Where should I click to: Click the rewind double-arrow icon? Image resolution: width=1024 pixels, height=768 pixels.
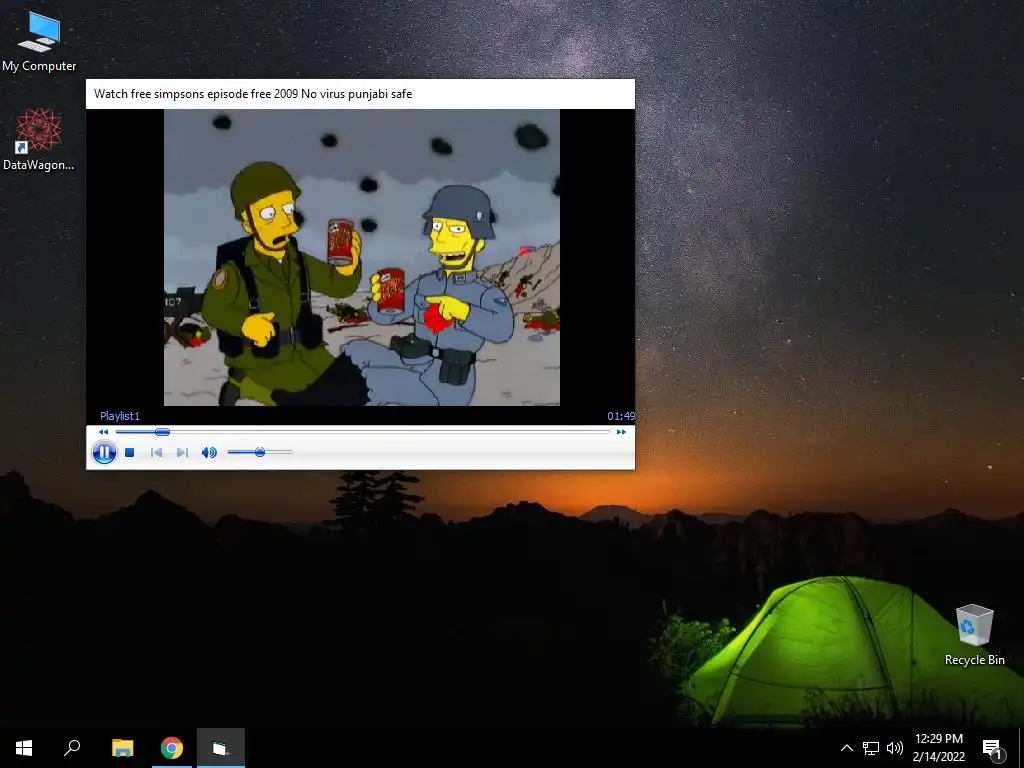coord(103,432)
